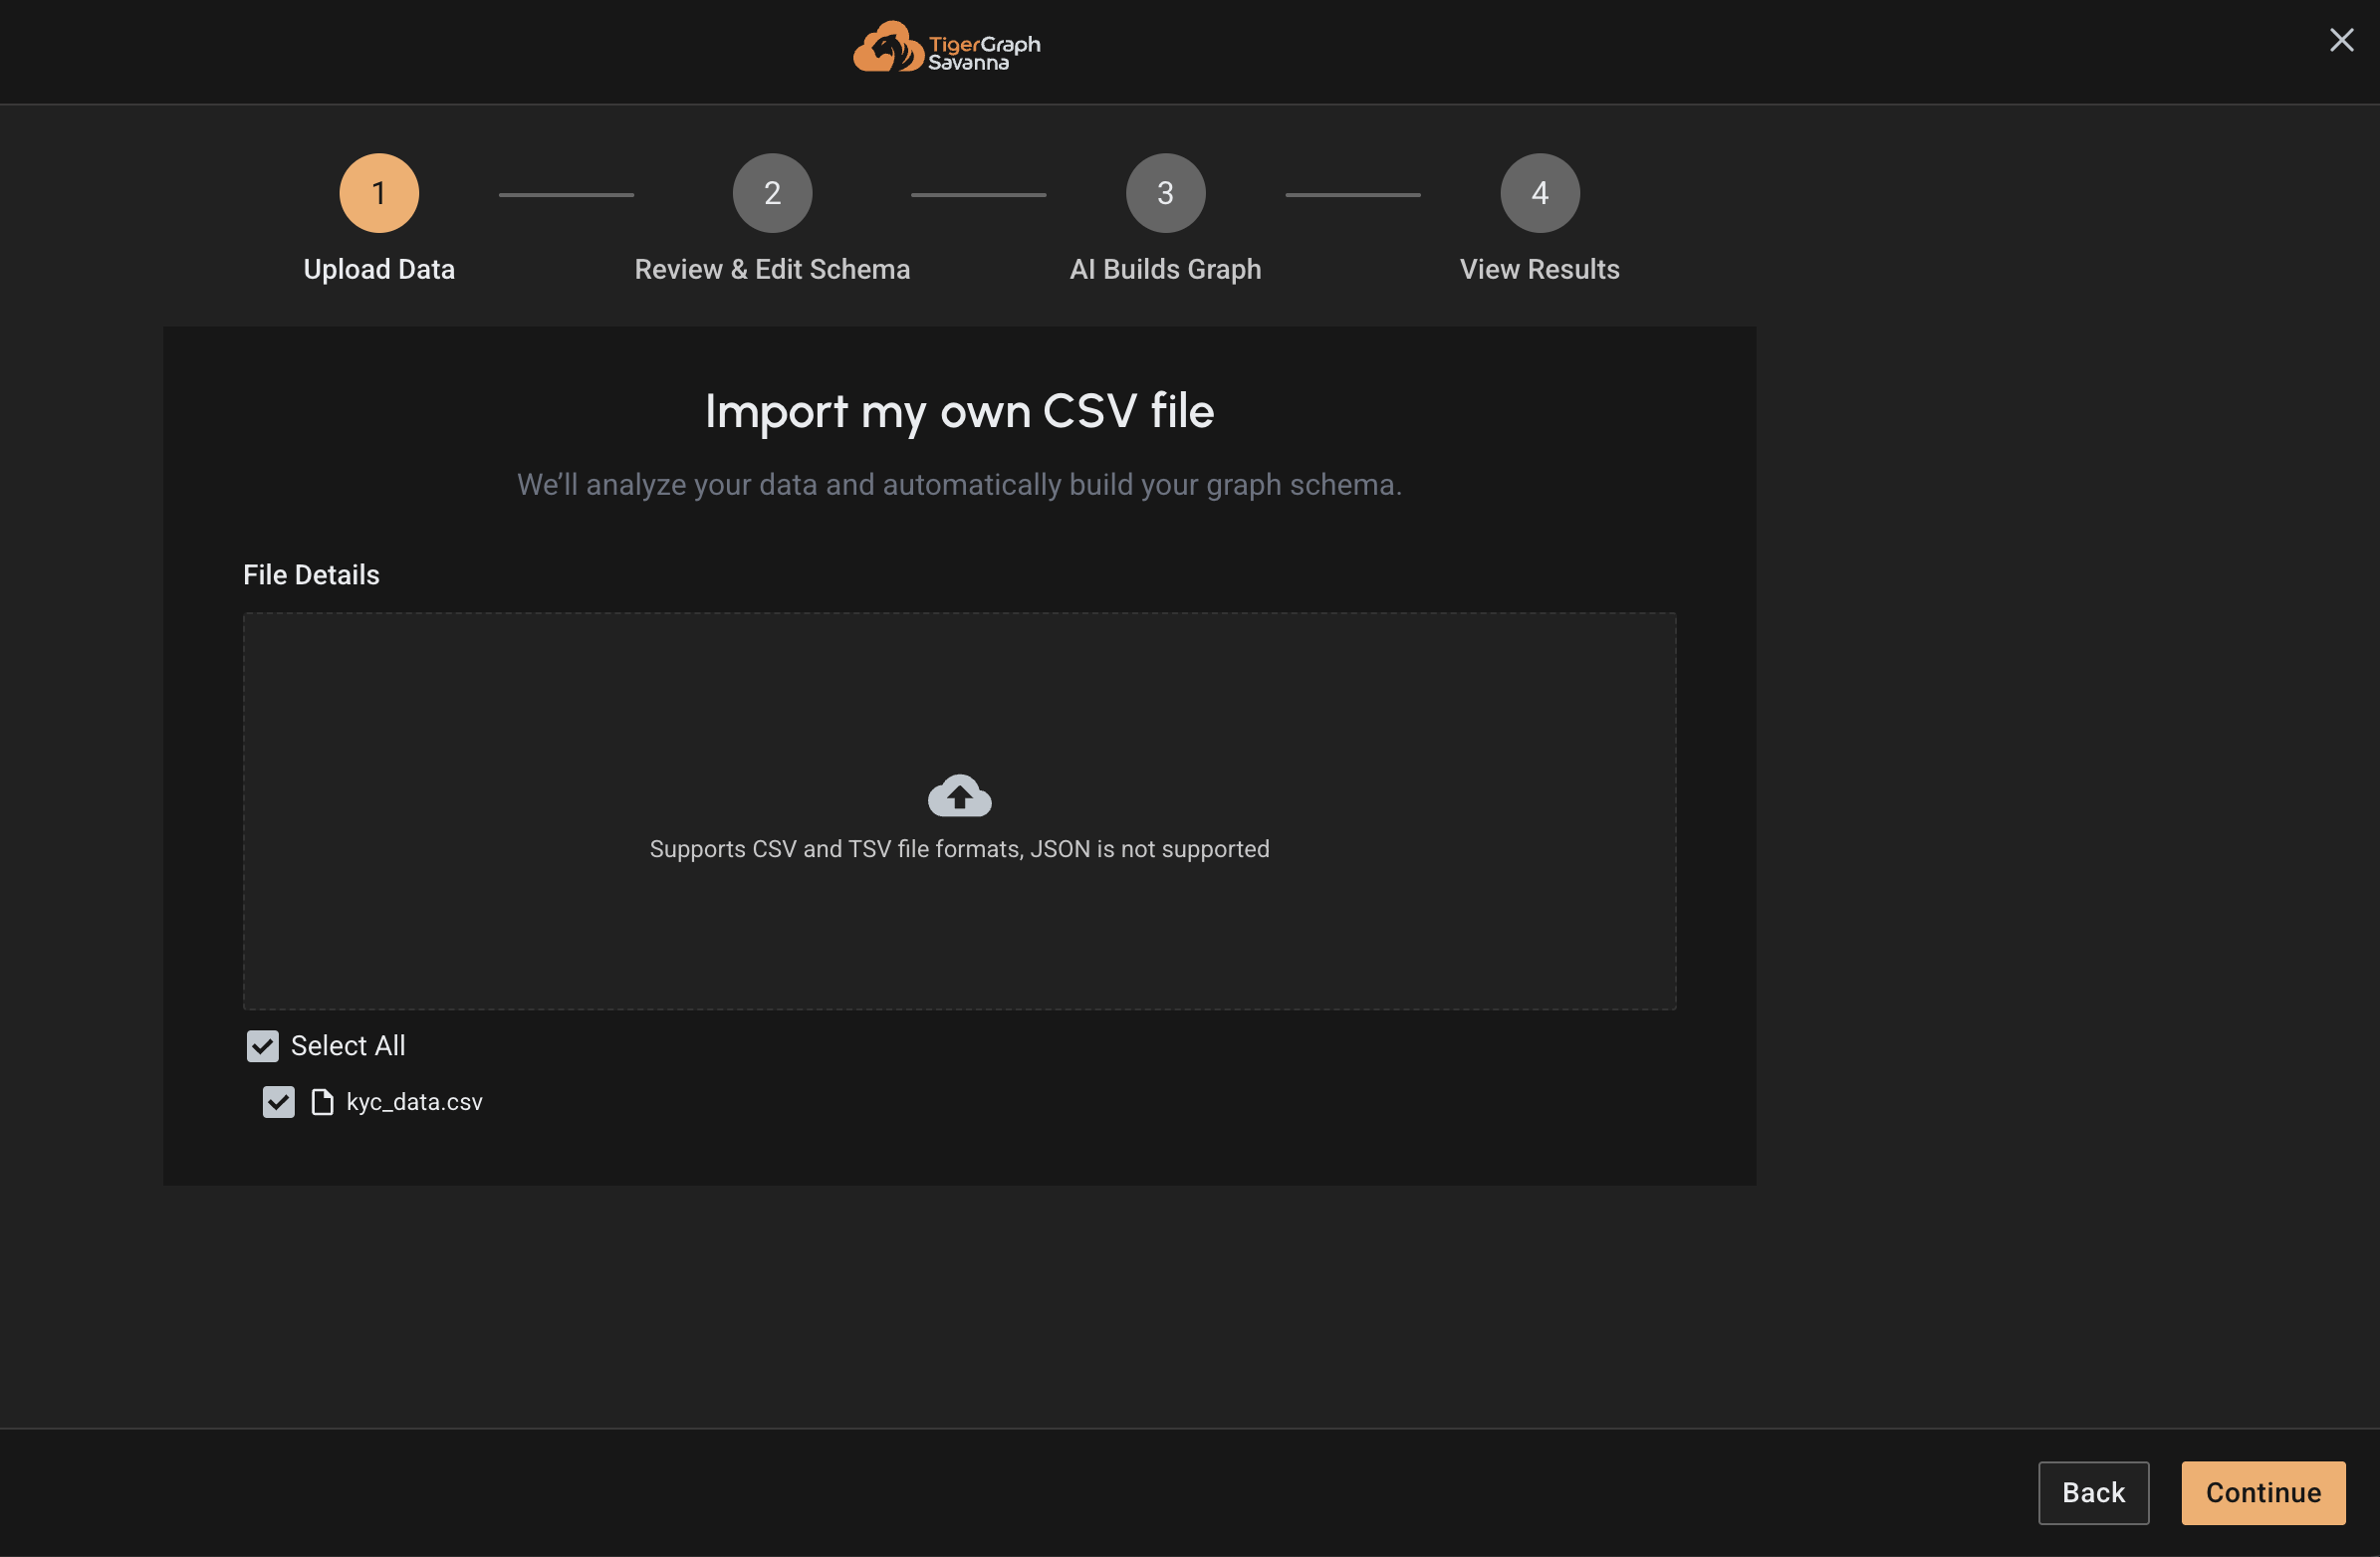The image size is (2380, 1557).
Task: Select the step 2 Review & Edit Schema circle
Action: pyautogui.click(x=771, y=192)
